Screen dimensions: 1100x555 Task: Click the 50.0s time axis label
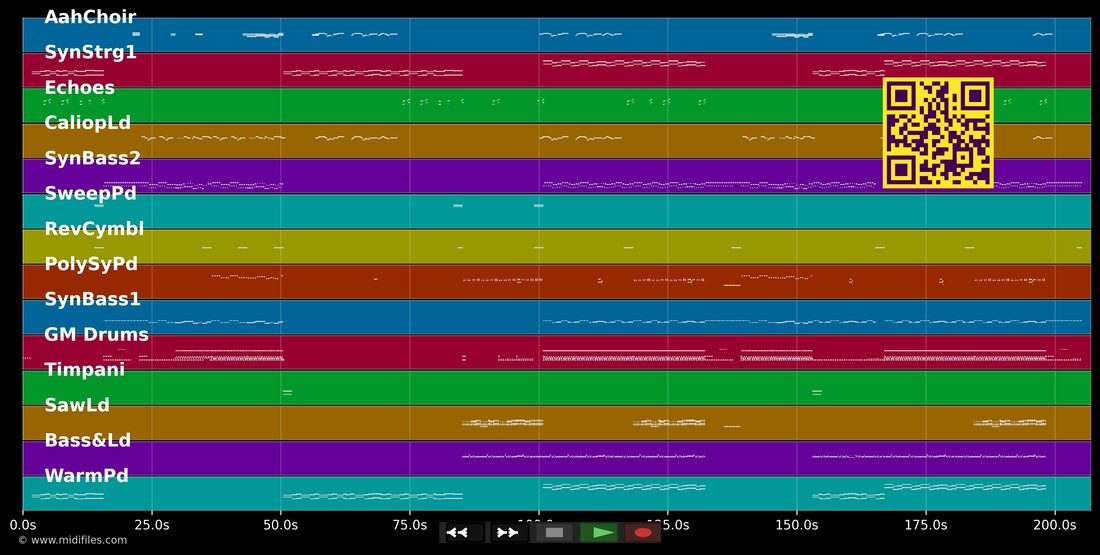[281, 524]
